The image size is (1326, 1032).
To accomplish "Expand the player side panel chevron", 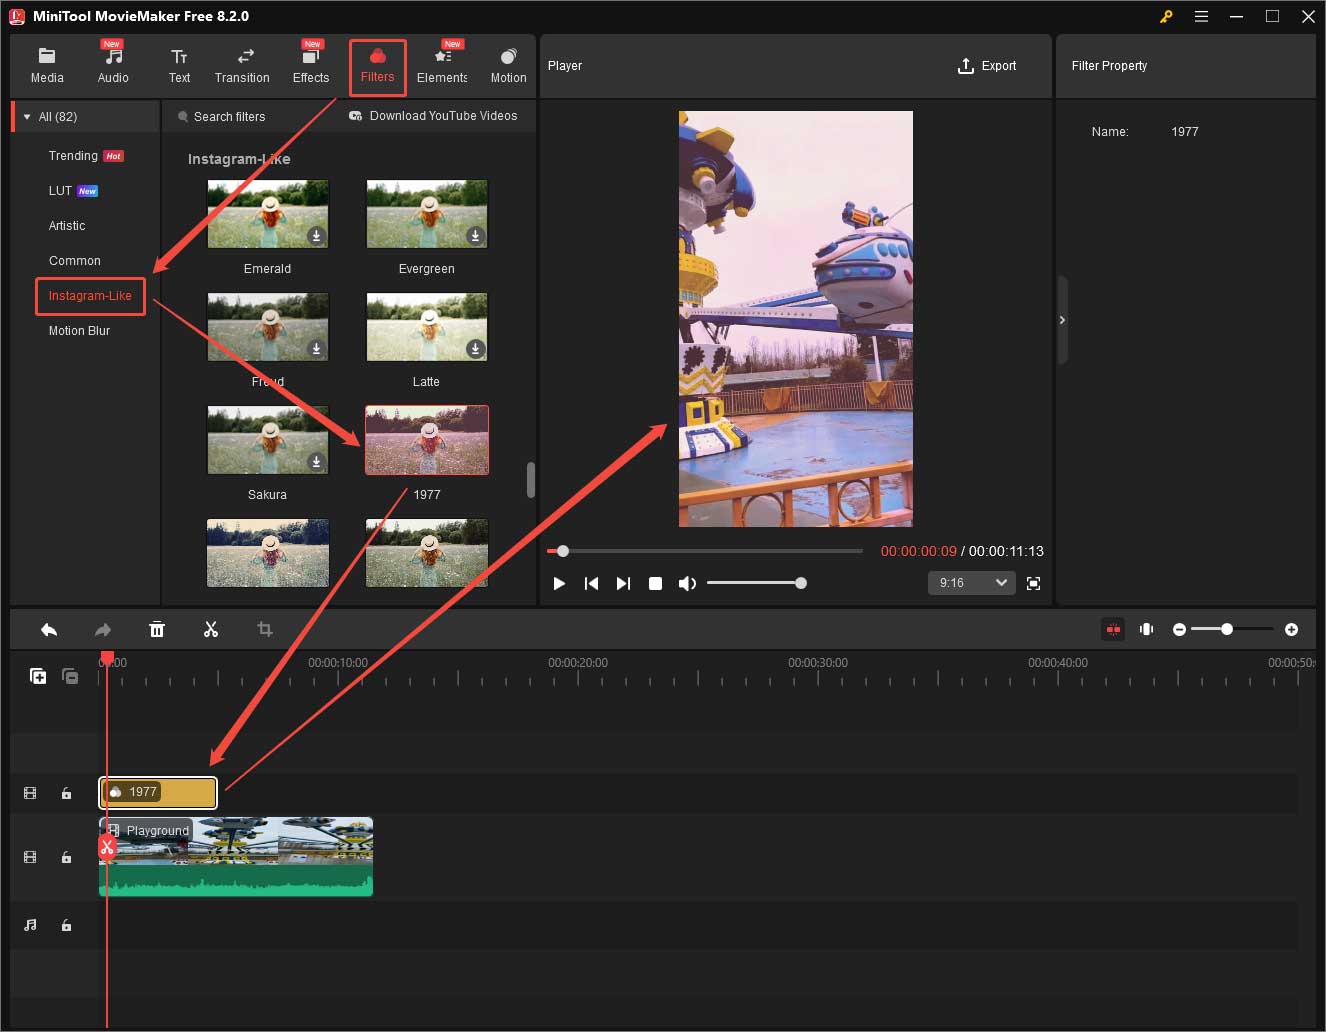I will [x=1062, y=319].
